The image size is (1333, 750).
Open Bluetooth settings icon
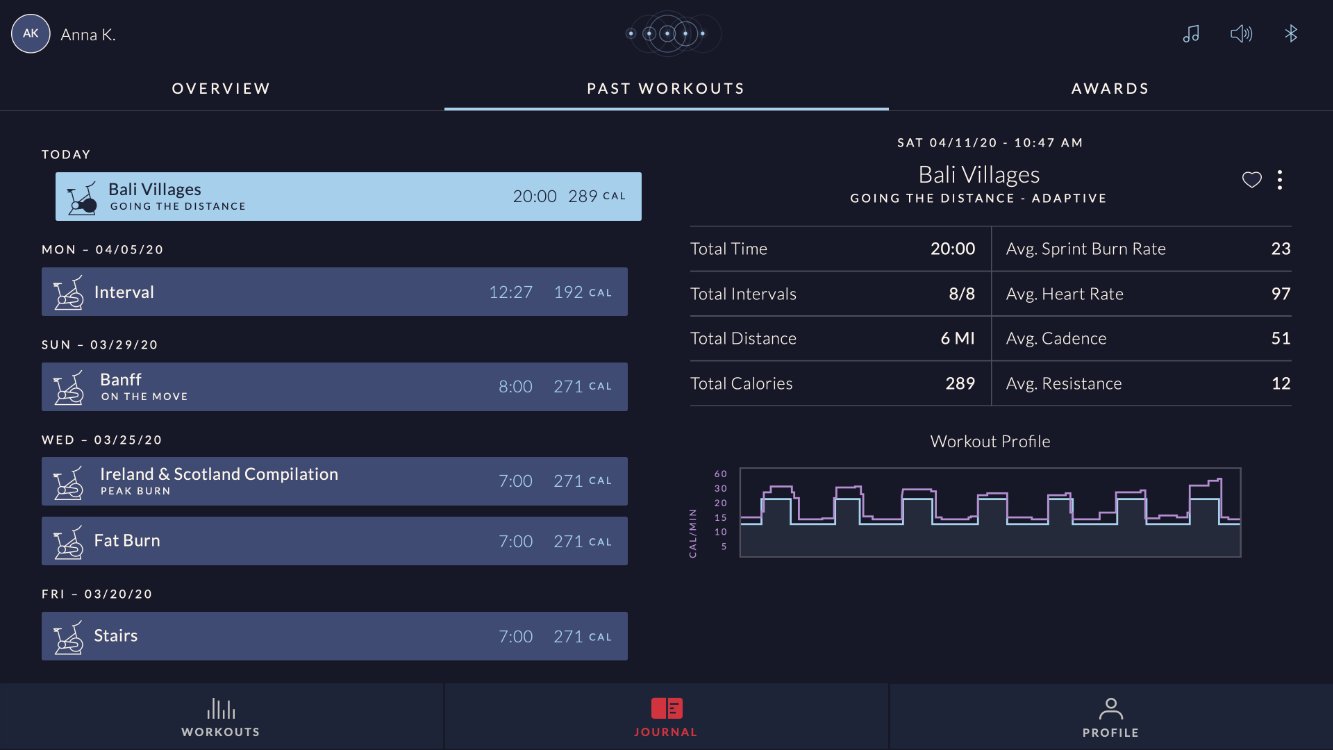(1291, 34)
